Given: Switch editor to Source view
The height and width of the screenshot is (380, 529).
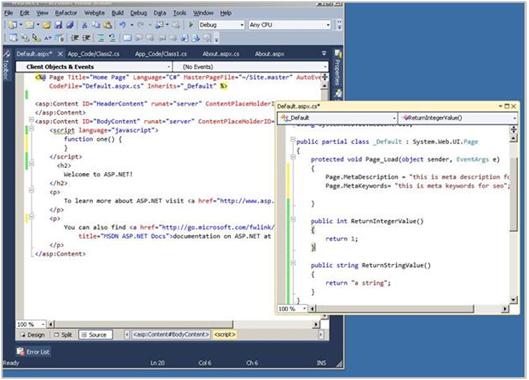Looking at the screenshot, I should click(94, 335).
